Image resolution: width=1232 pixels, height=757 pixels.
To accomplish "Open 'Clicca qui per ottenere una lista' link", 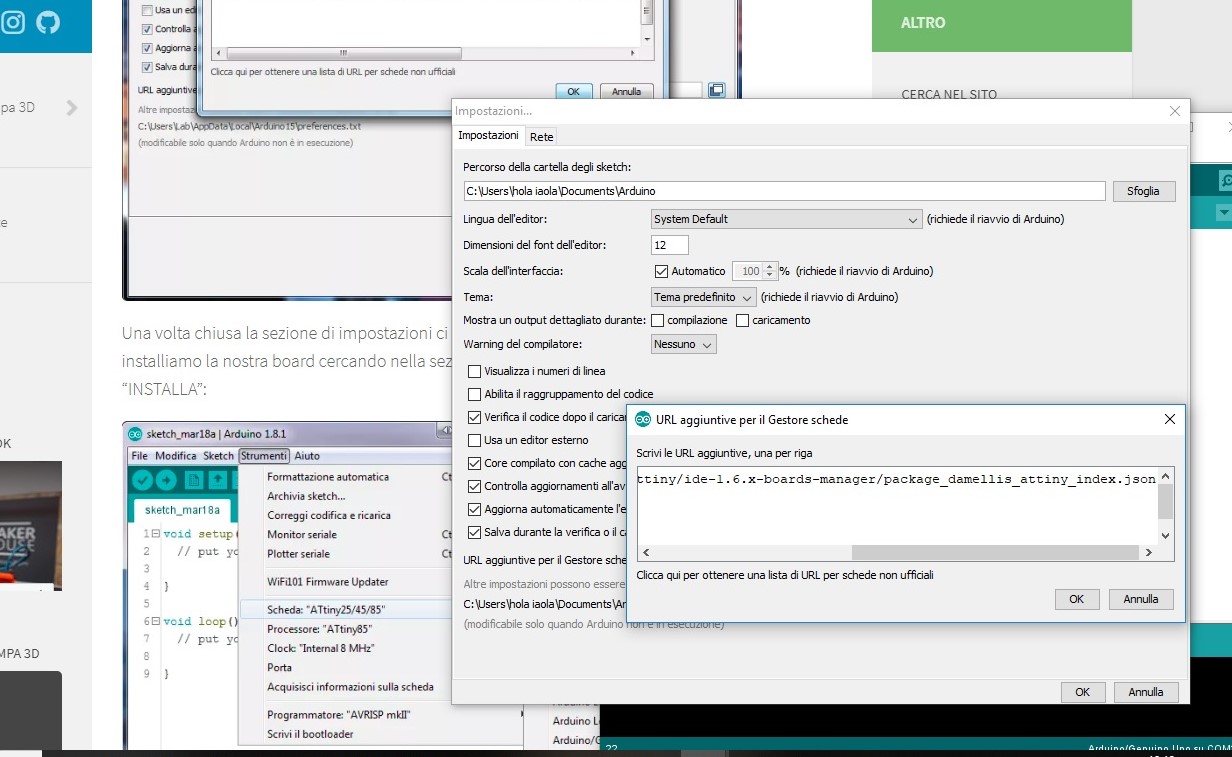I will point(785,575).
